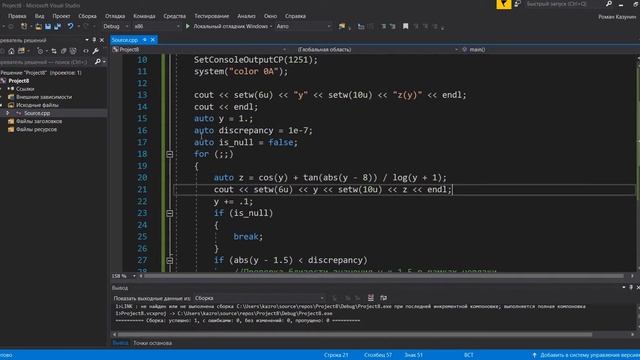640x360 pixels.
Task: Click the Save All icon in the toolbar
Action: pyautogui.click(x=58, y=26)
